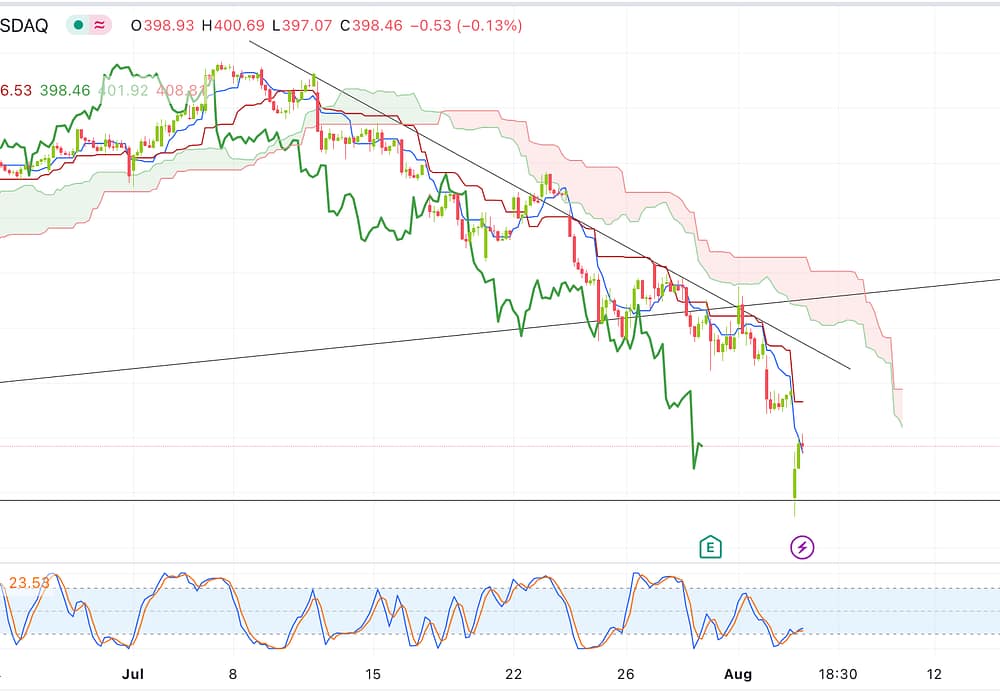The image size is (1000, 700).
Task: Click the green earnings 'E' marker
Action: point(709,547)
